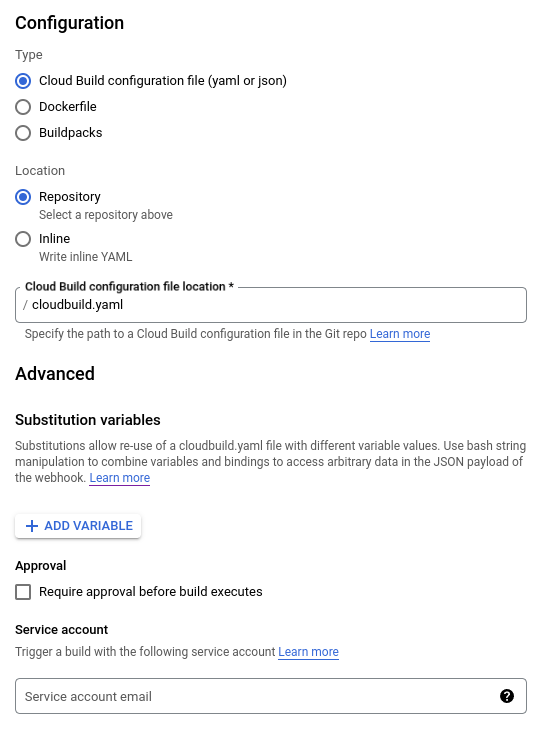
Task: Click the Dockerfile label text
Action: (x=67, y=107)
